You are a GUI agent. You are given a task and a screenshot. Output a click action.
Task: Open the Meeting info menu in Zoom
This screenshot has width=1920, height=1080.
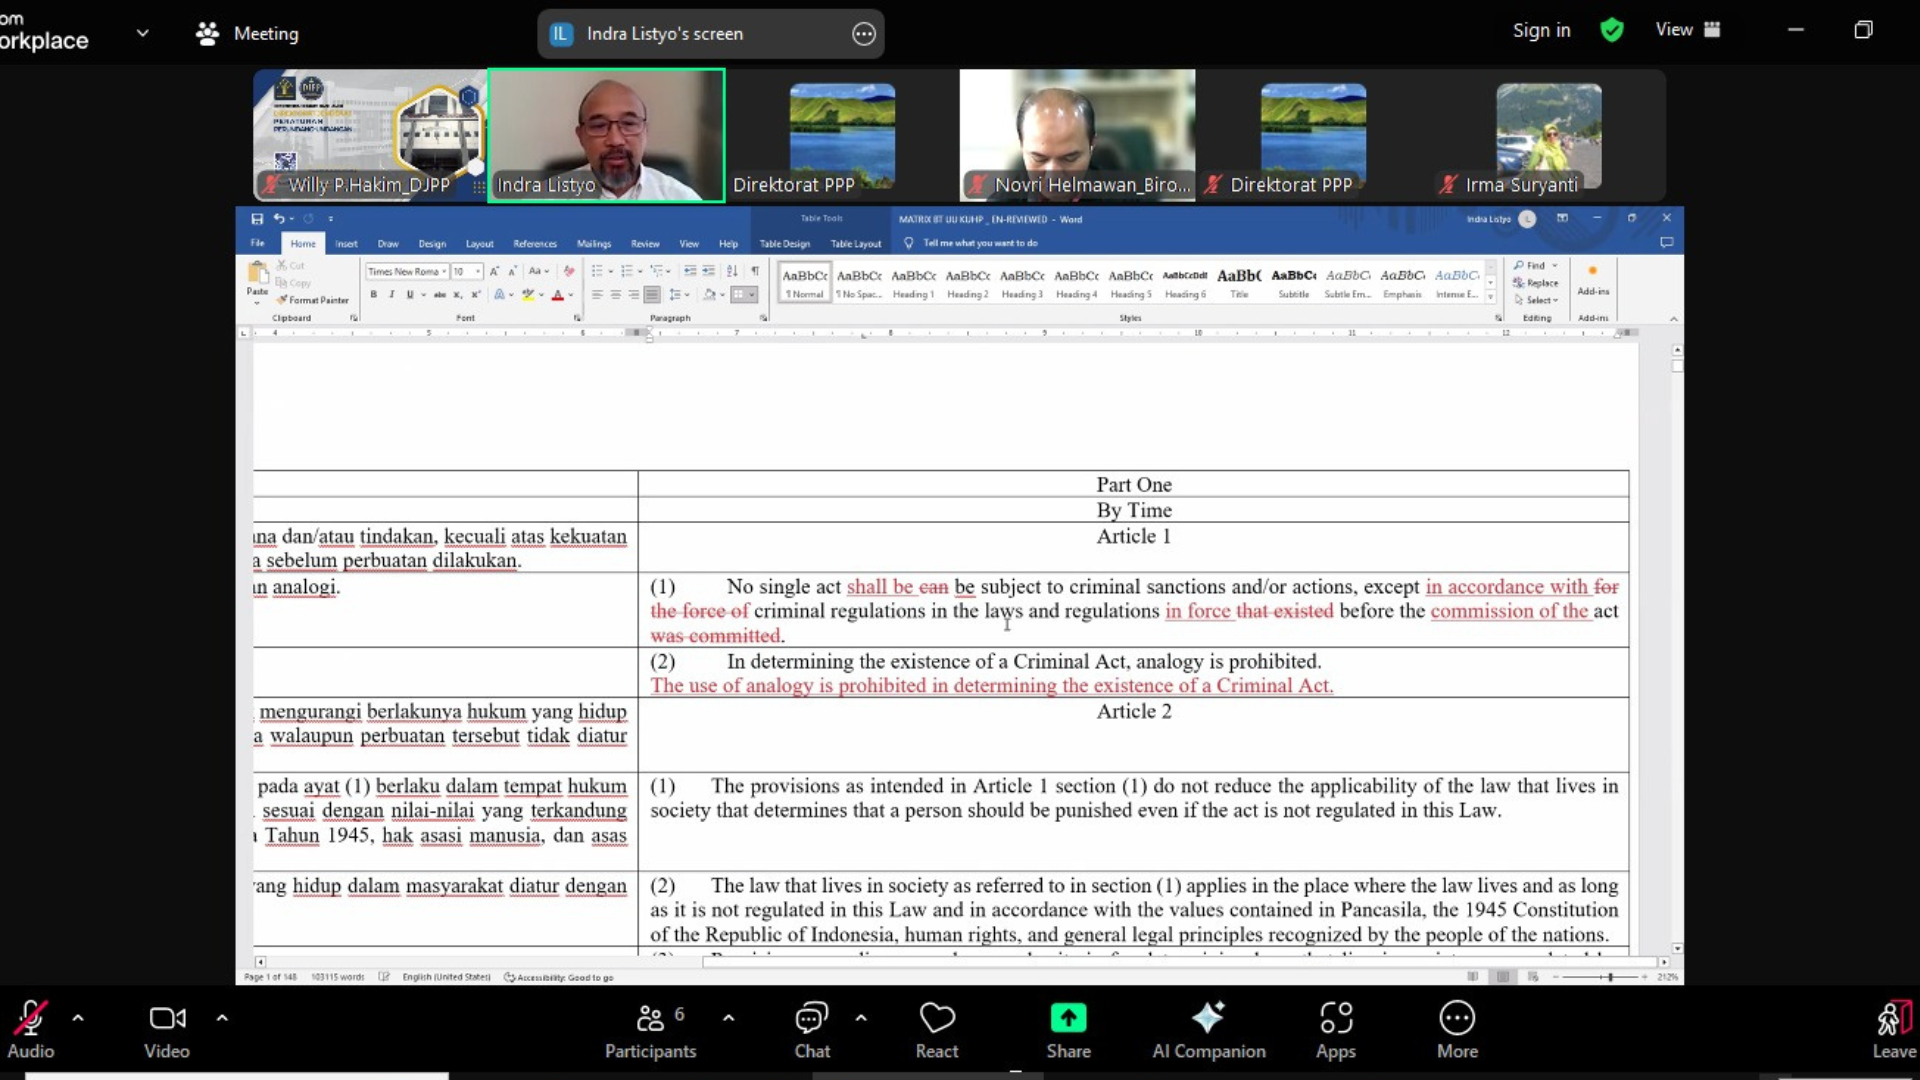248,33
